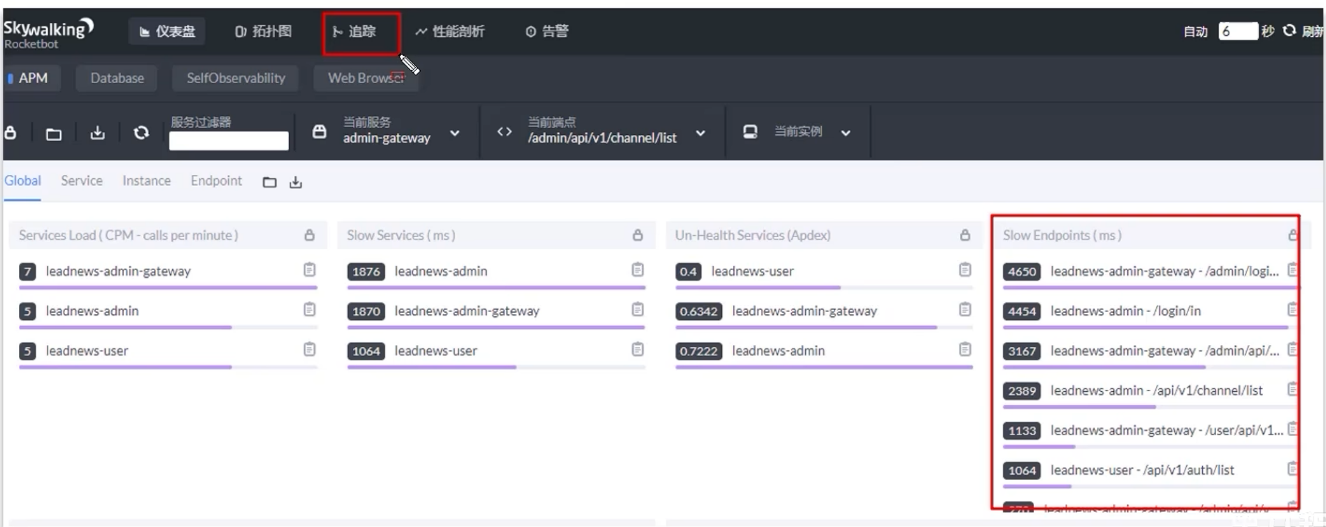Copy leadnews-admin in Services Load
This screenshot has width=1326, height=527.
pos(309,310)
